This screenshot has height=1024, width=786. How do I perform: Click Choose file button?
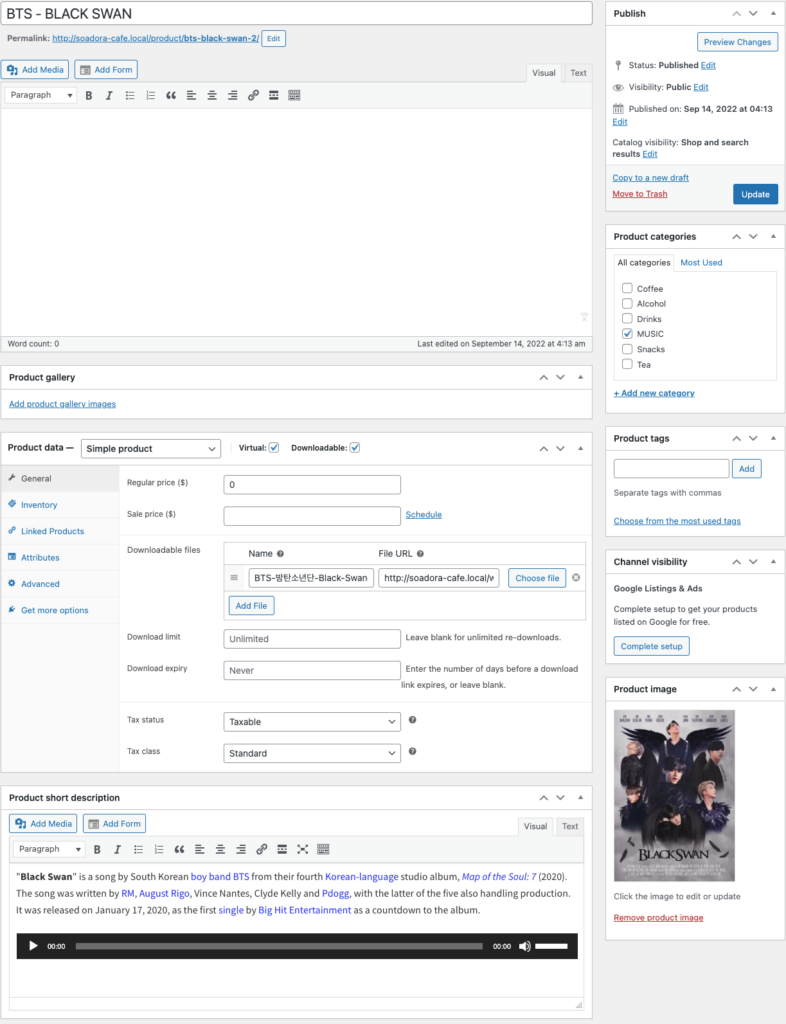[x=537, y=578]
